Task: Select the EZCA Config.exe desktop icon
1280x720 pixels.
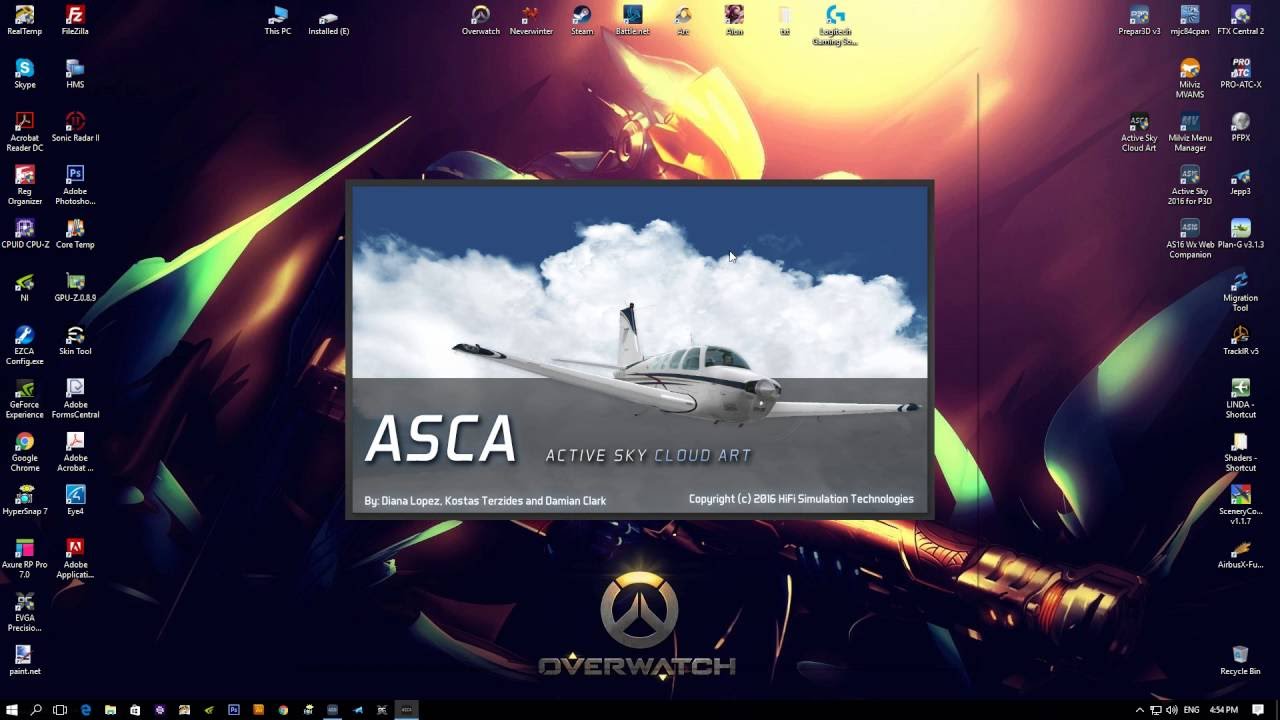Action: point(24,345)
